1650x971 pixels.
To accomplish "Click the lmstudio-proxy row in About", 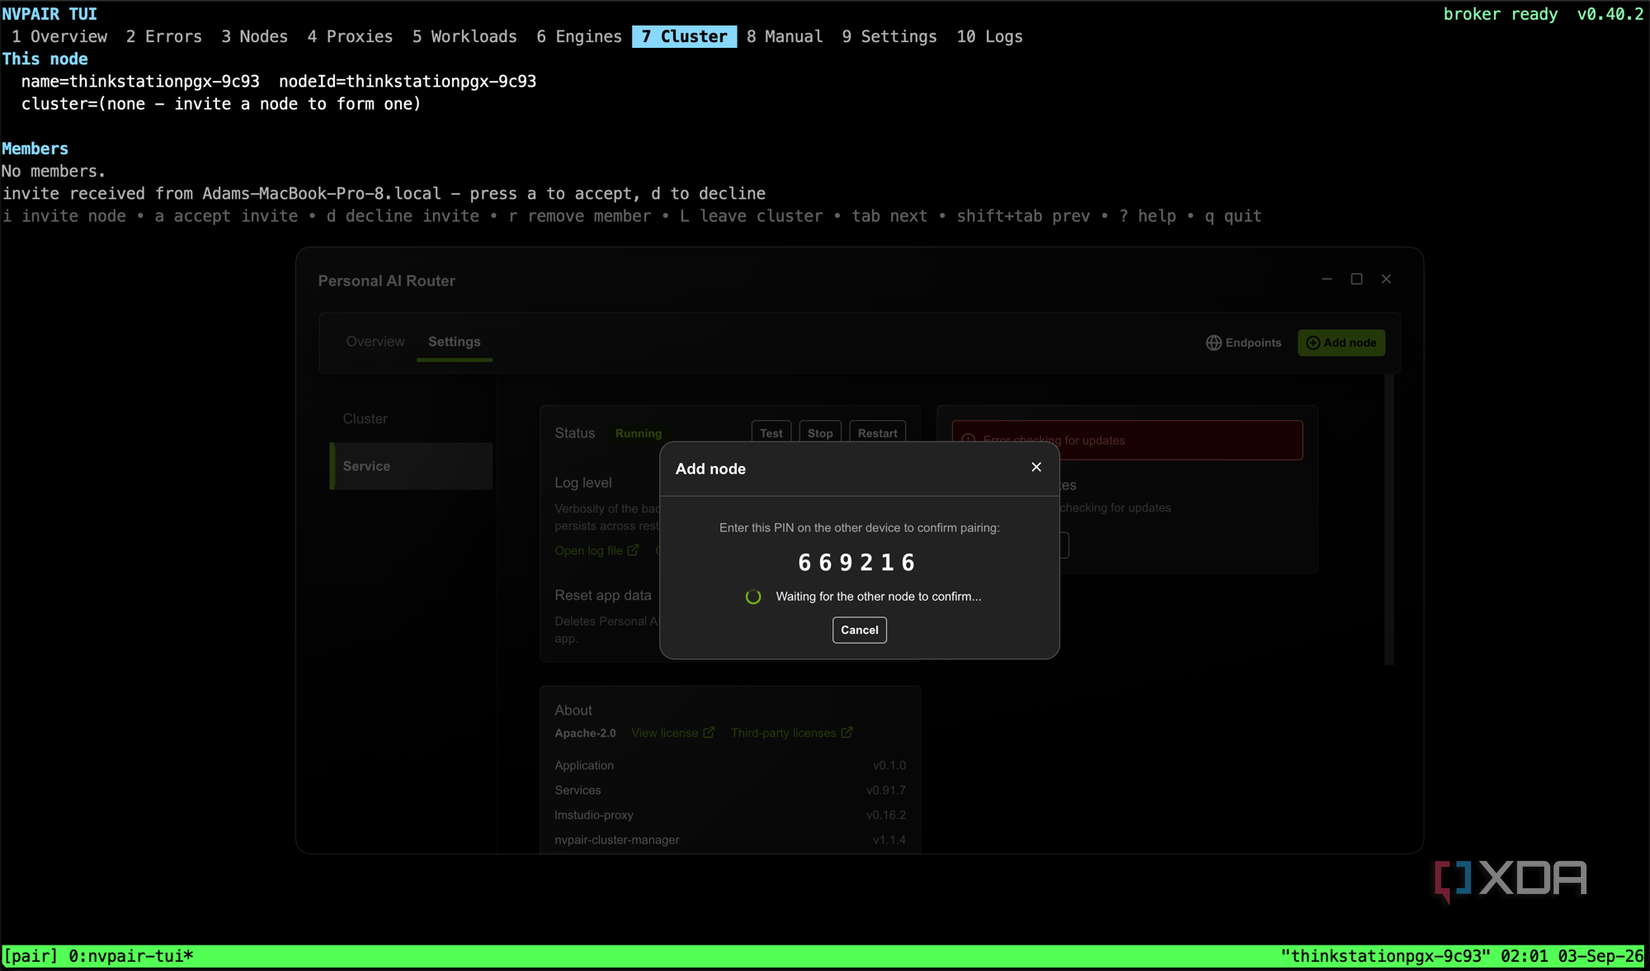I will [730, 815].
